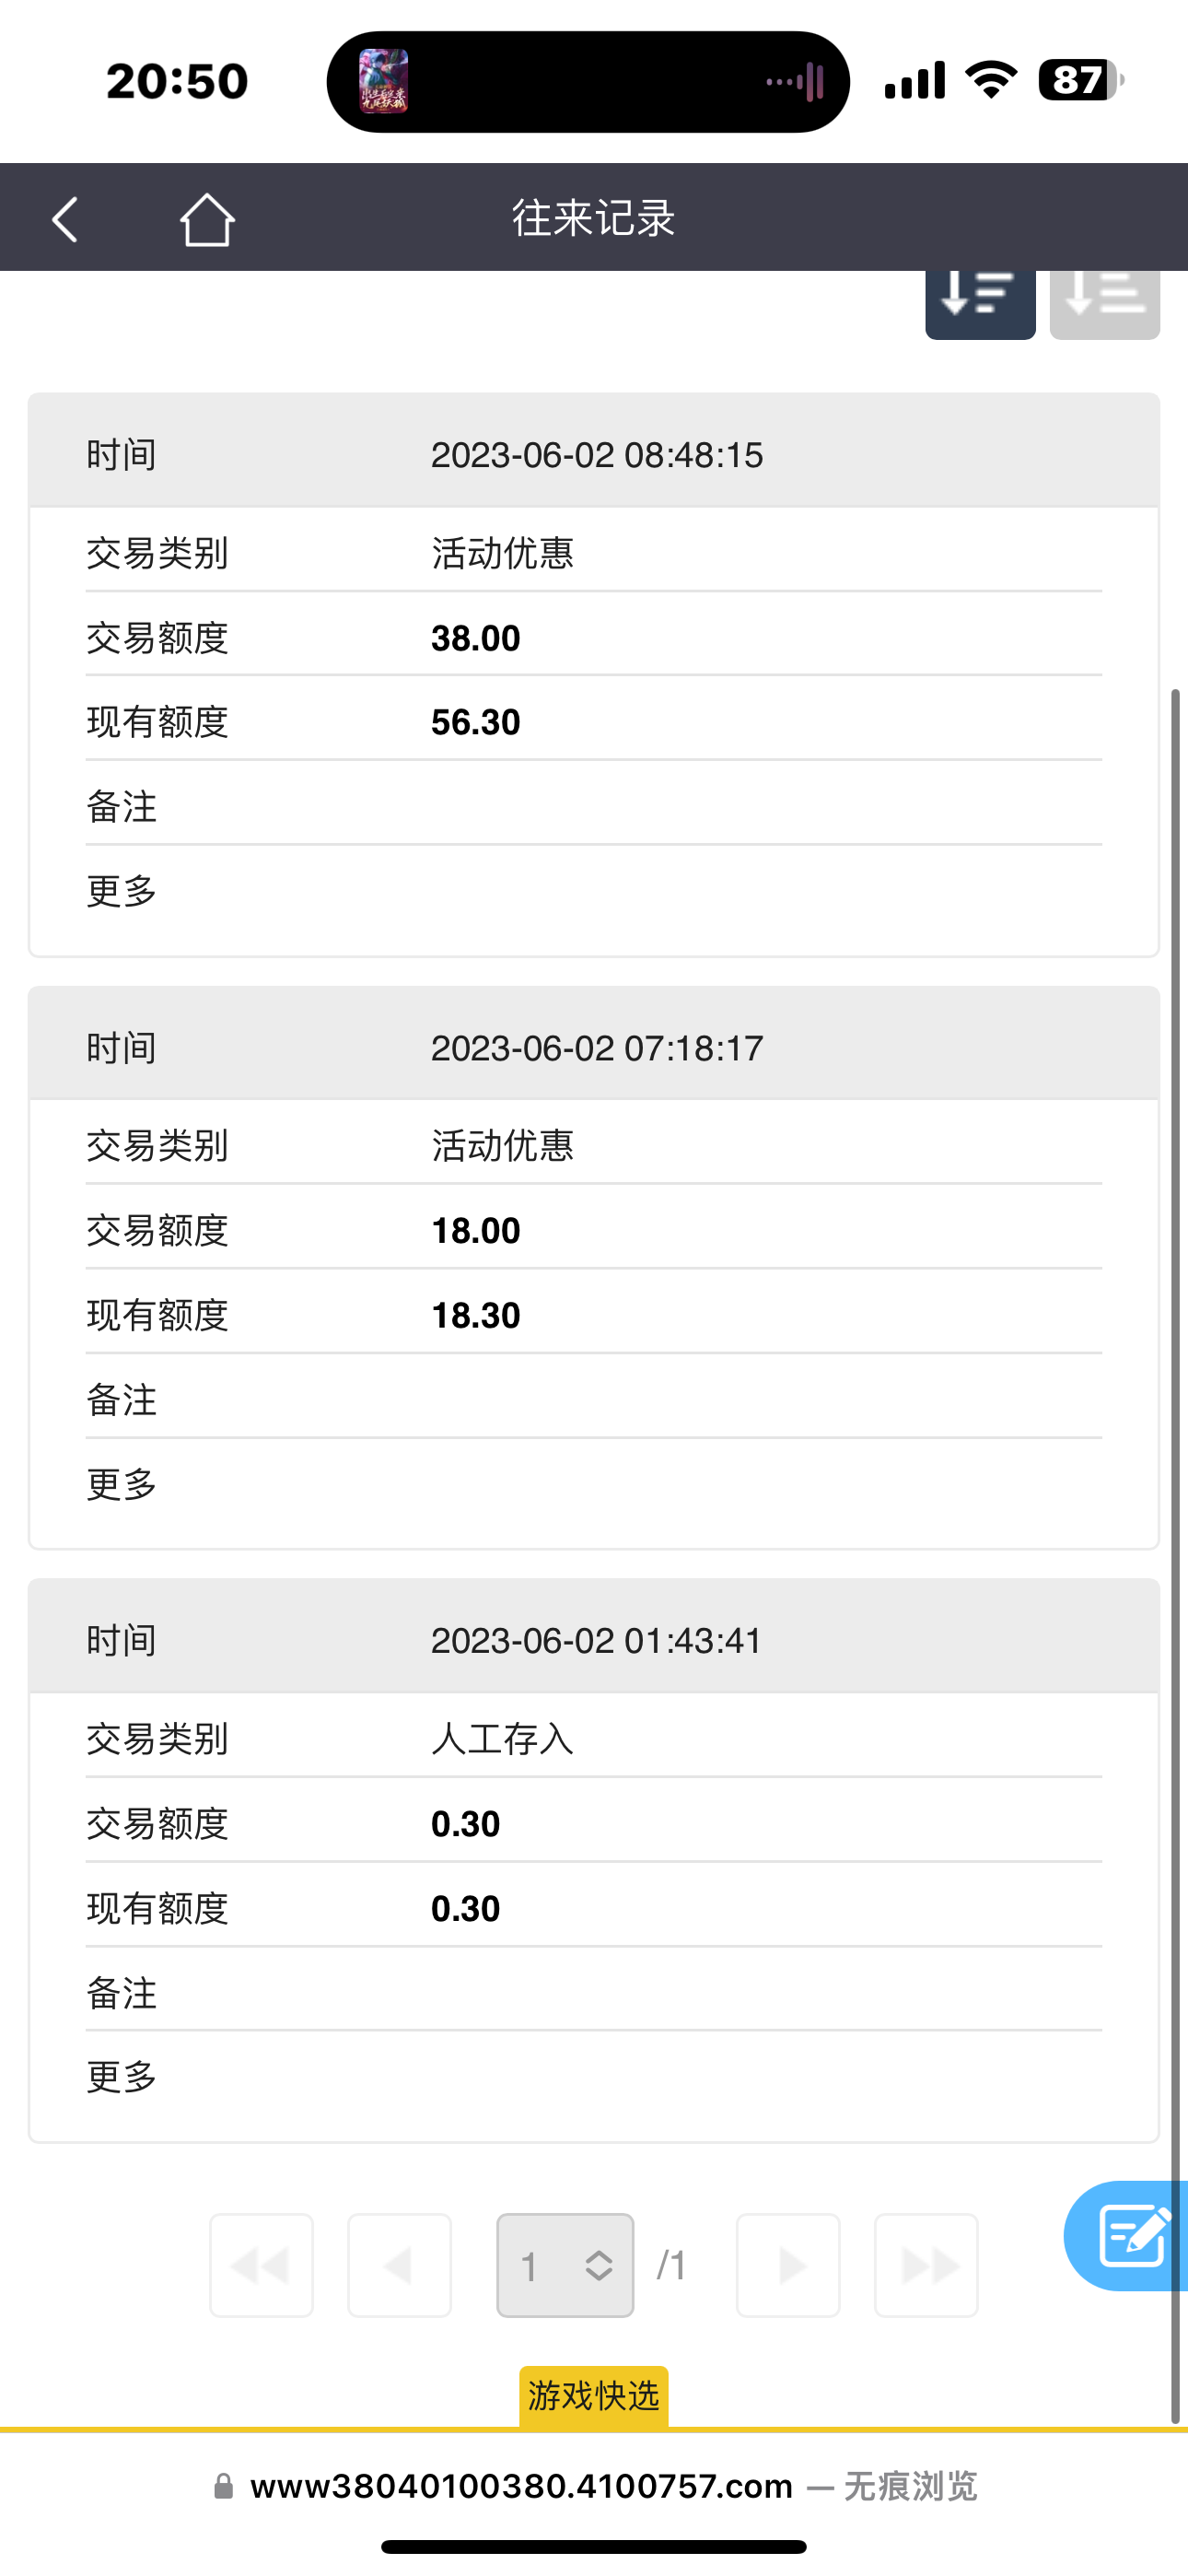This screenshot has height=2576, width=1188.
Task: Tap the 往来记录 page title
Action: click(x=593, y=218)
